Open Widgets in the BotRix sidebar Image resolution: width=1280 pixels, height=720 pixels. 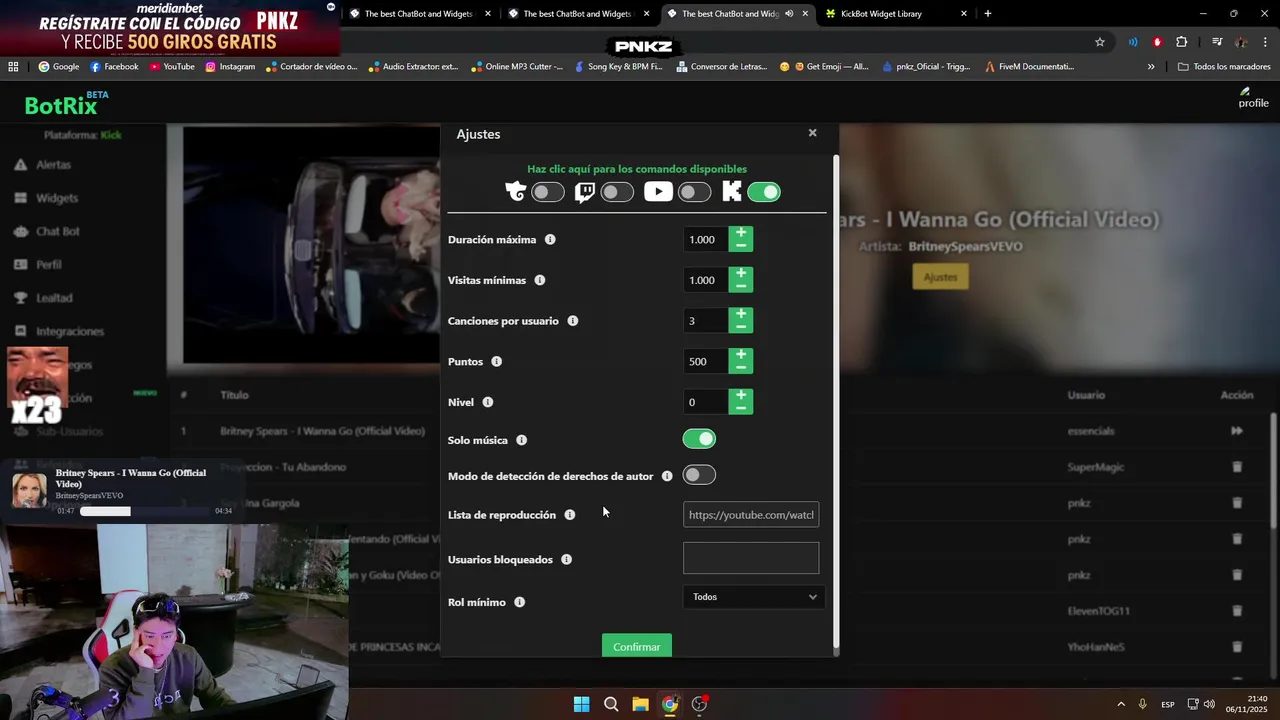click(x=57, y=198)
